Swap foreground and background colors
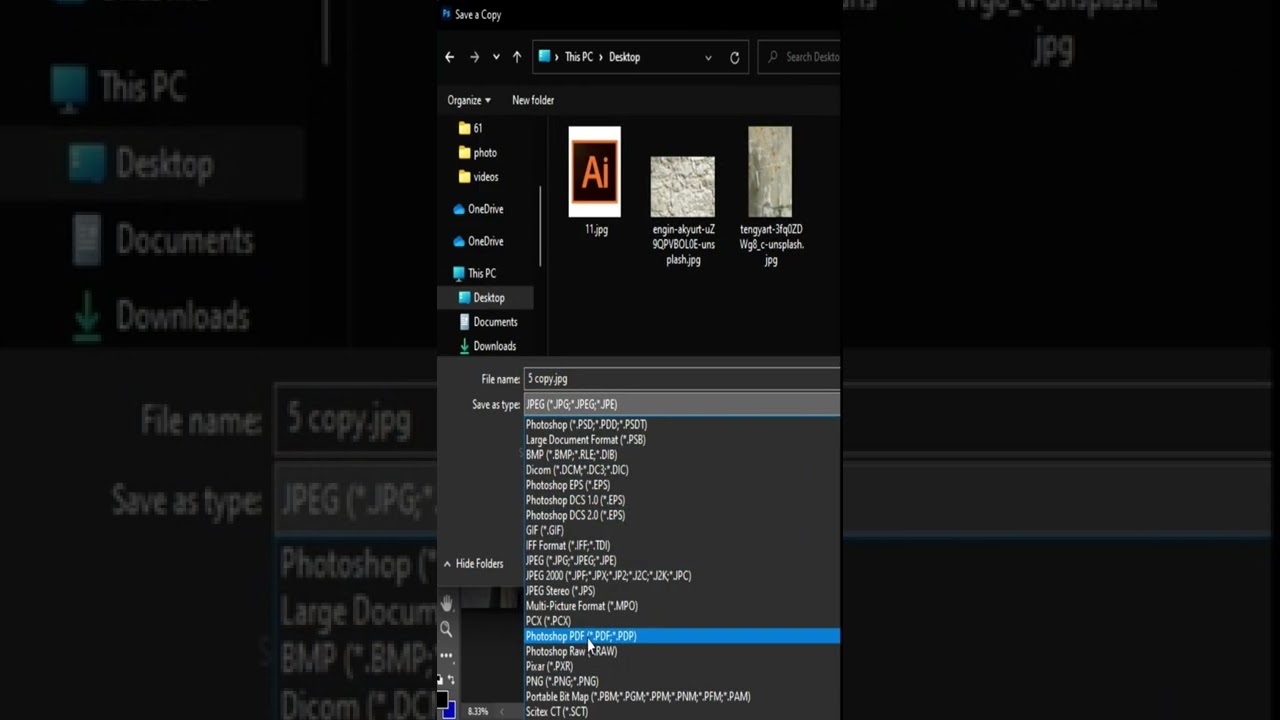 tap(452, 679)
